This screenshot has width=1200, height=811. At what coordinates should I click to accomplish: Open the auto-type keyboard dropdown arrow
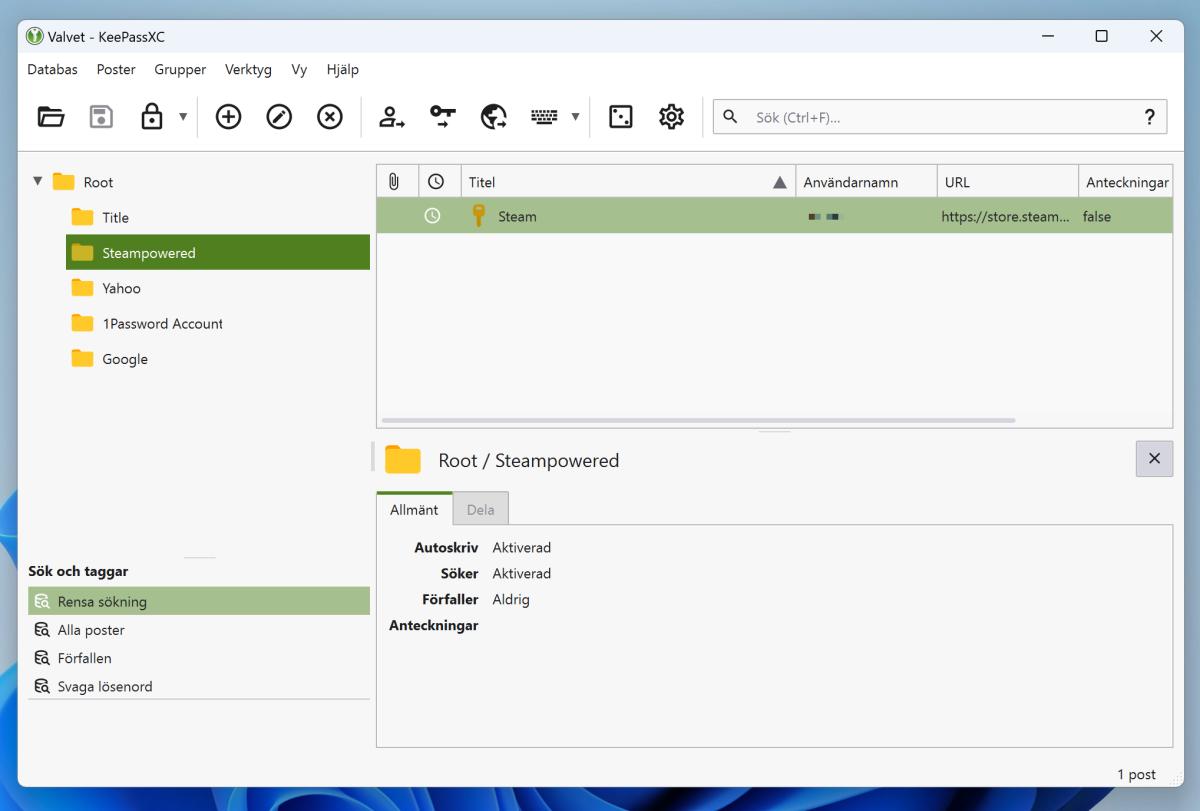[575, 117]
